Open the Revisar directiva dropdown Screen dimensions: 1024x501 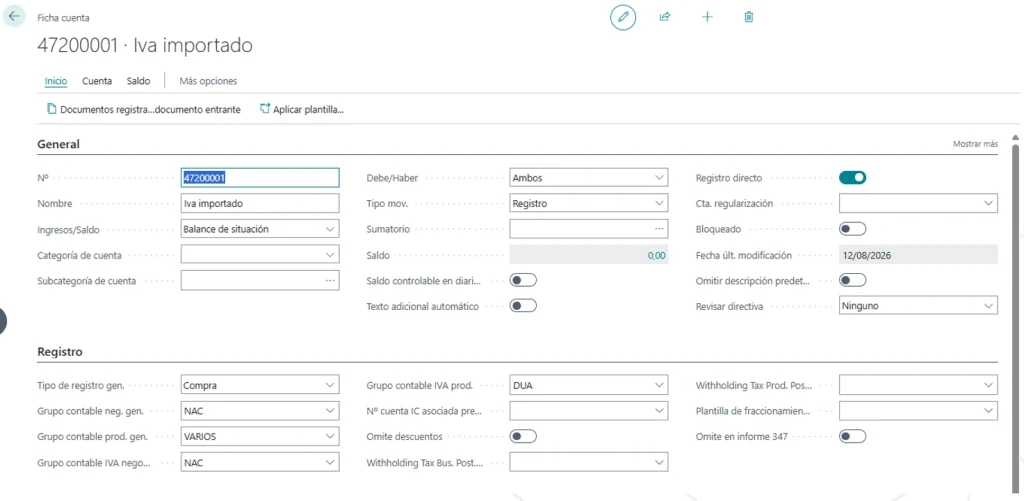988,306
